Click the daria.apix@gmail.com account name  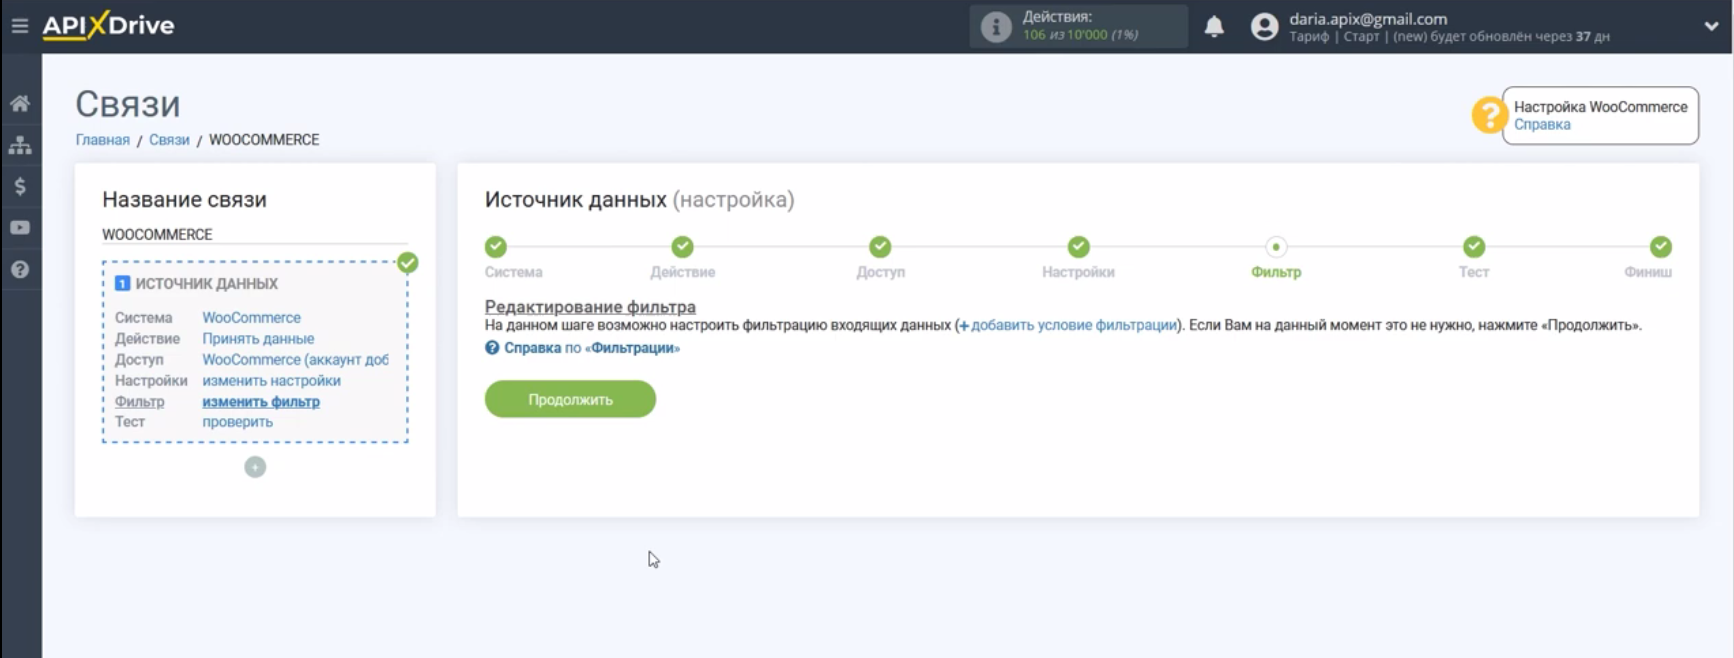point(1368,18)
